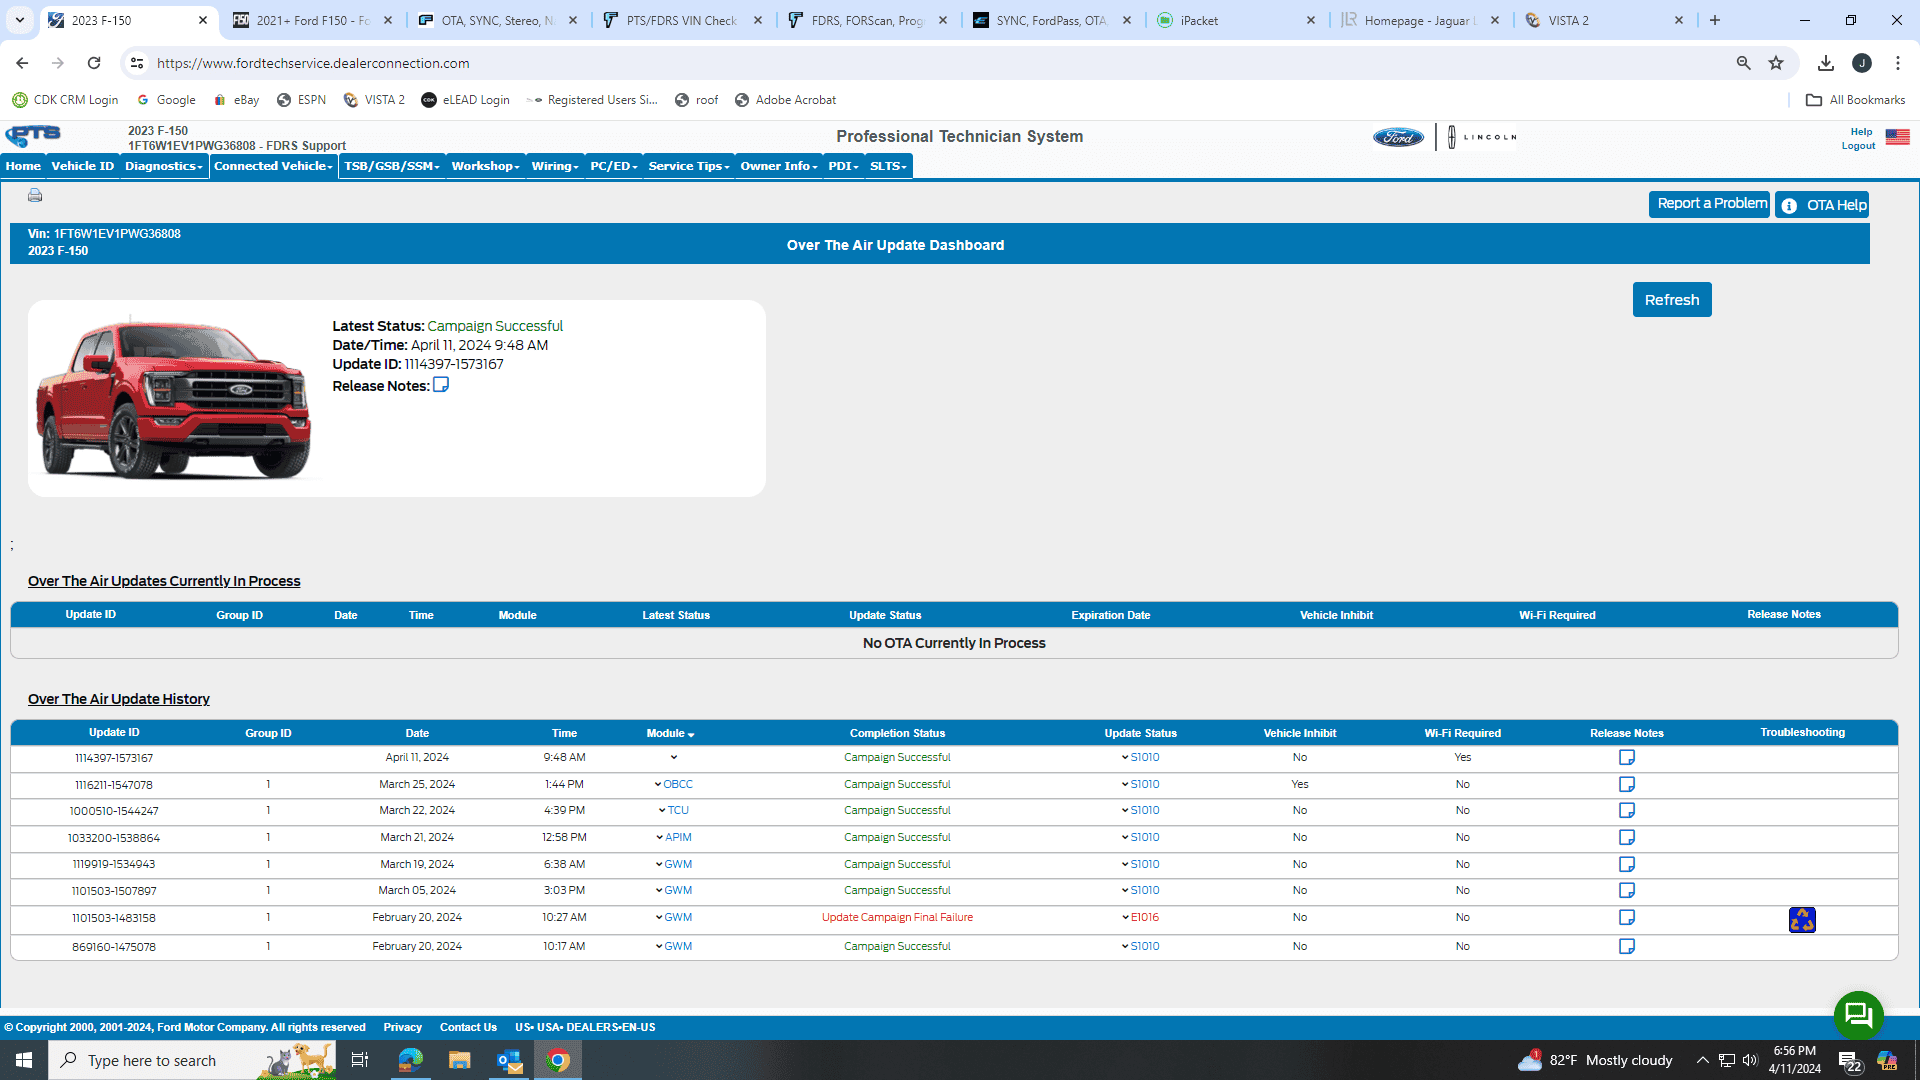Screen dimensions: 1920x1080
Task: Click the printer icon below Home menu
Action: [35, 196]
